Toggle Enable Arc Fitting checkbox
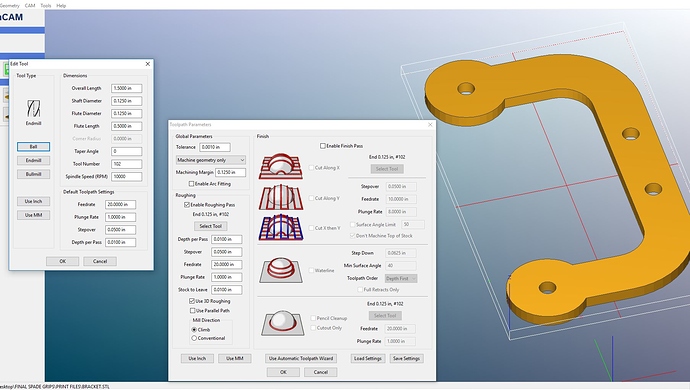The height and width of the screenshot is (390, 690). (x=191, y=184)
